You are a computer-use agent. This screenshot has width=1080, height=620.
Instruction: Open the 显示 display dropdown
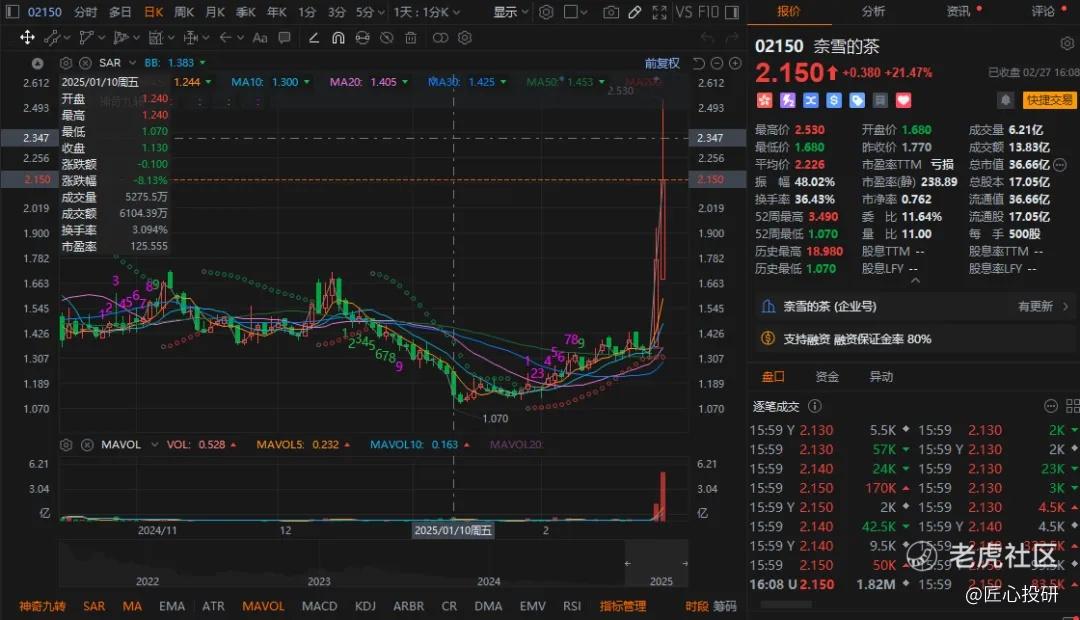click(510, 12)
